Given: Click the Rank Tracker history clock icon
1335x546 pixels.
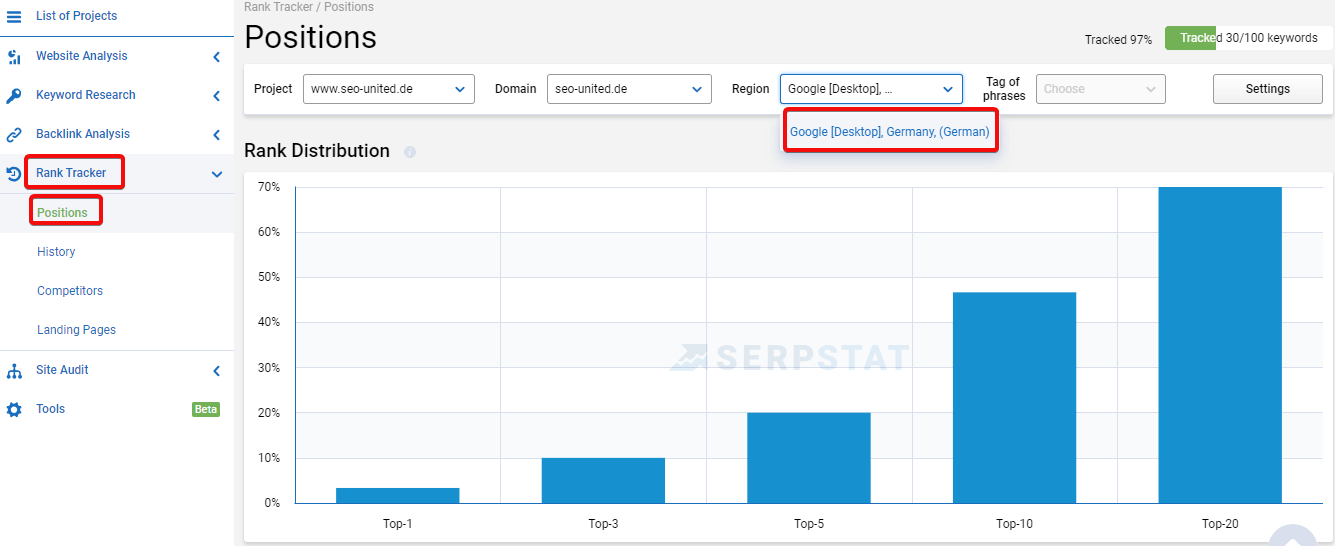Looking at the screenshot, I should (x=14, y=174).
